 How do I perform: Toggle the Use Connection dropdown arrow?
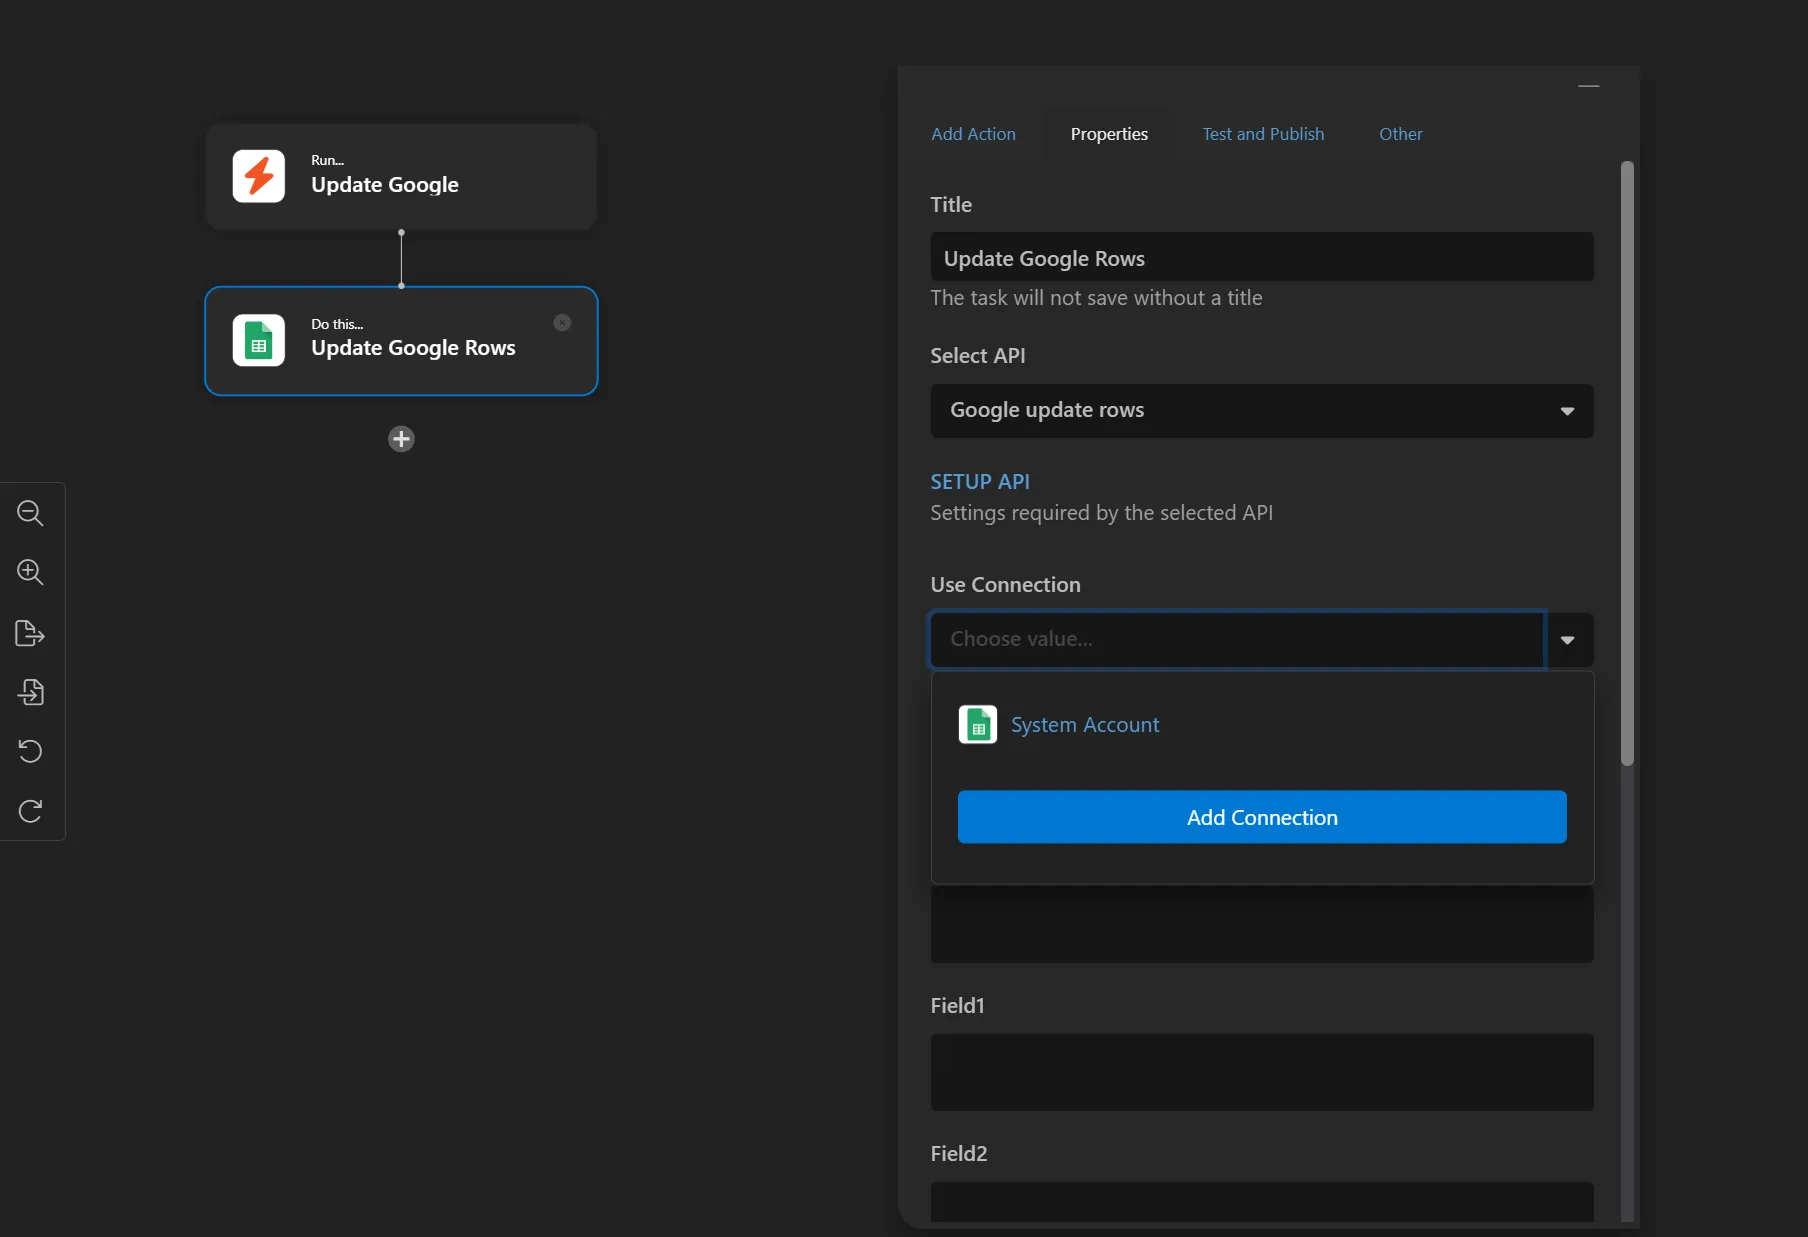click(1568, 640)
